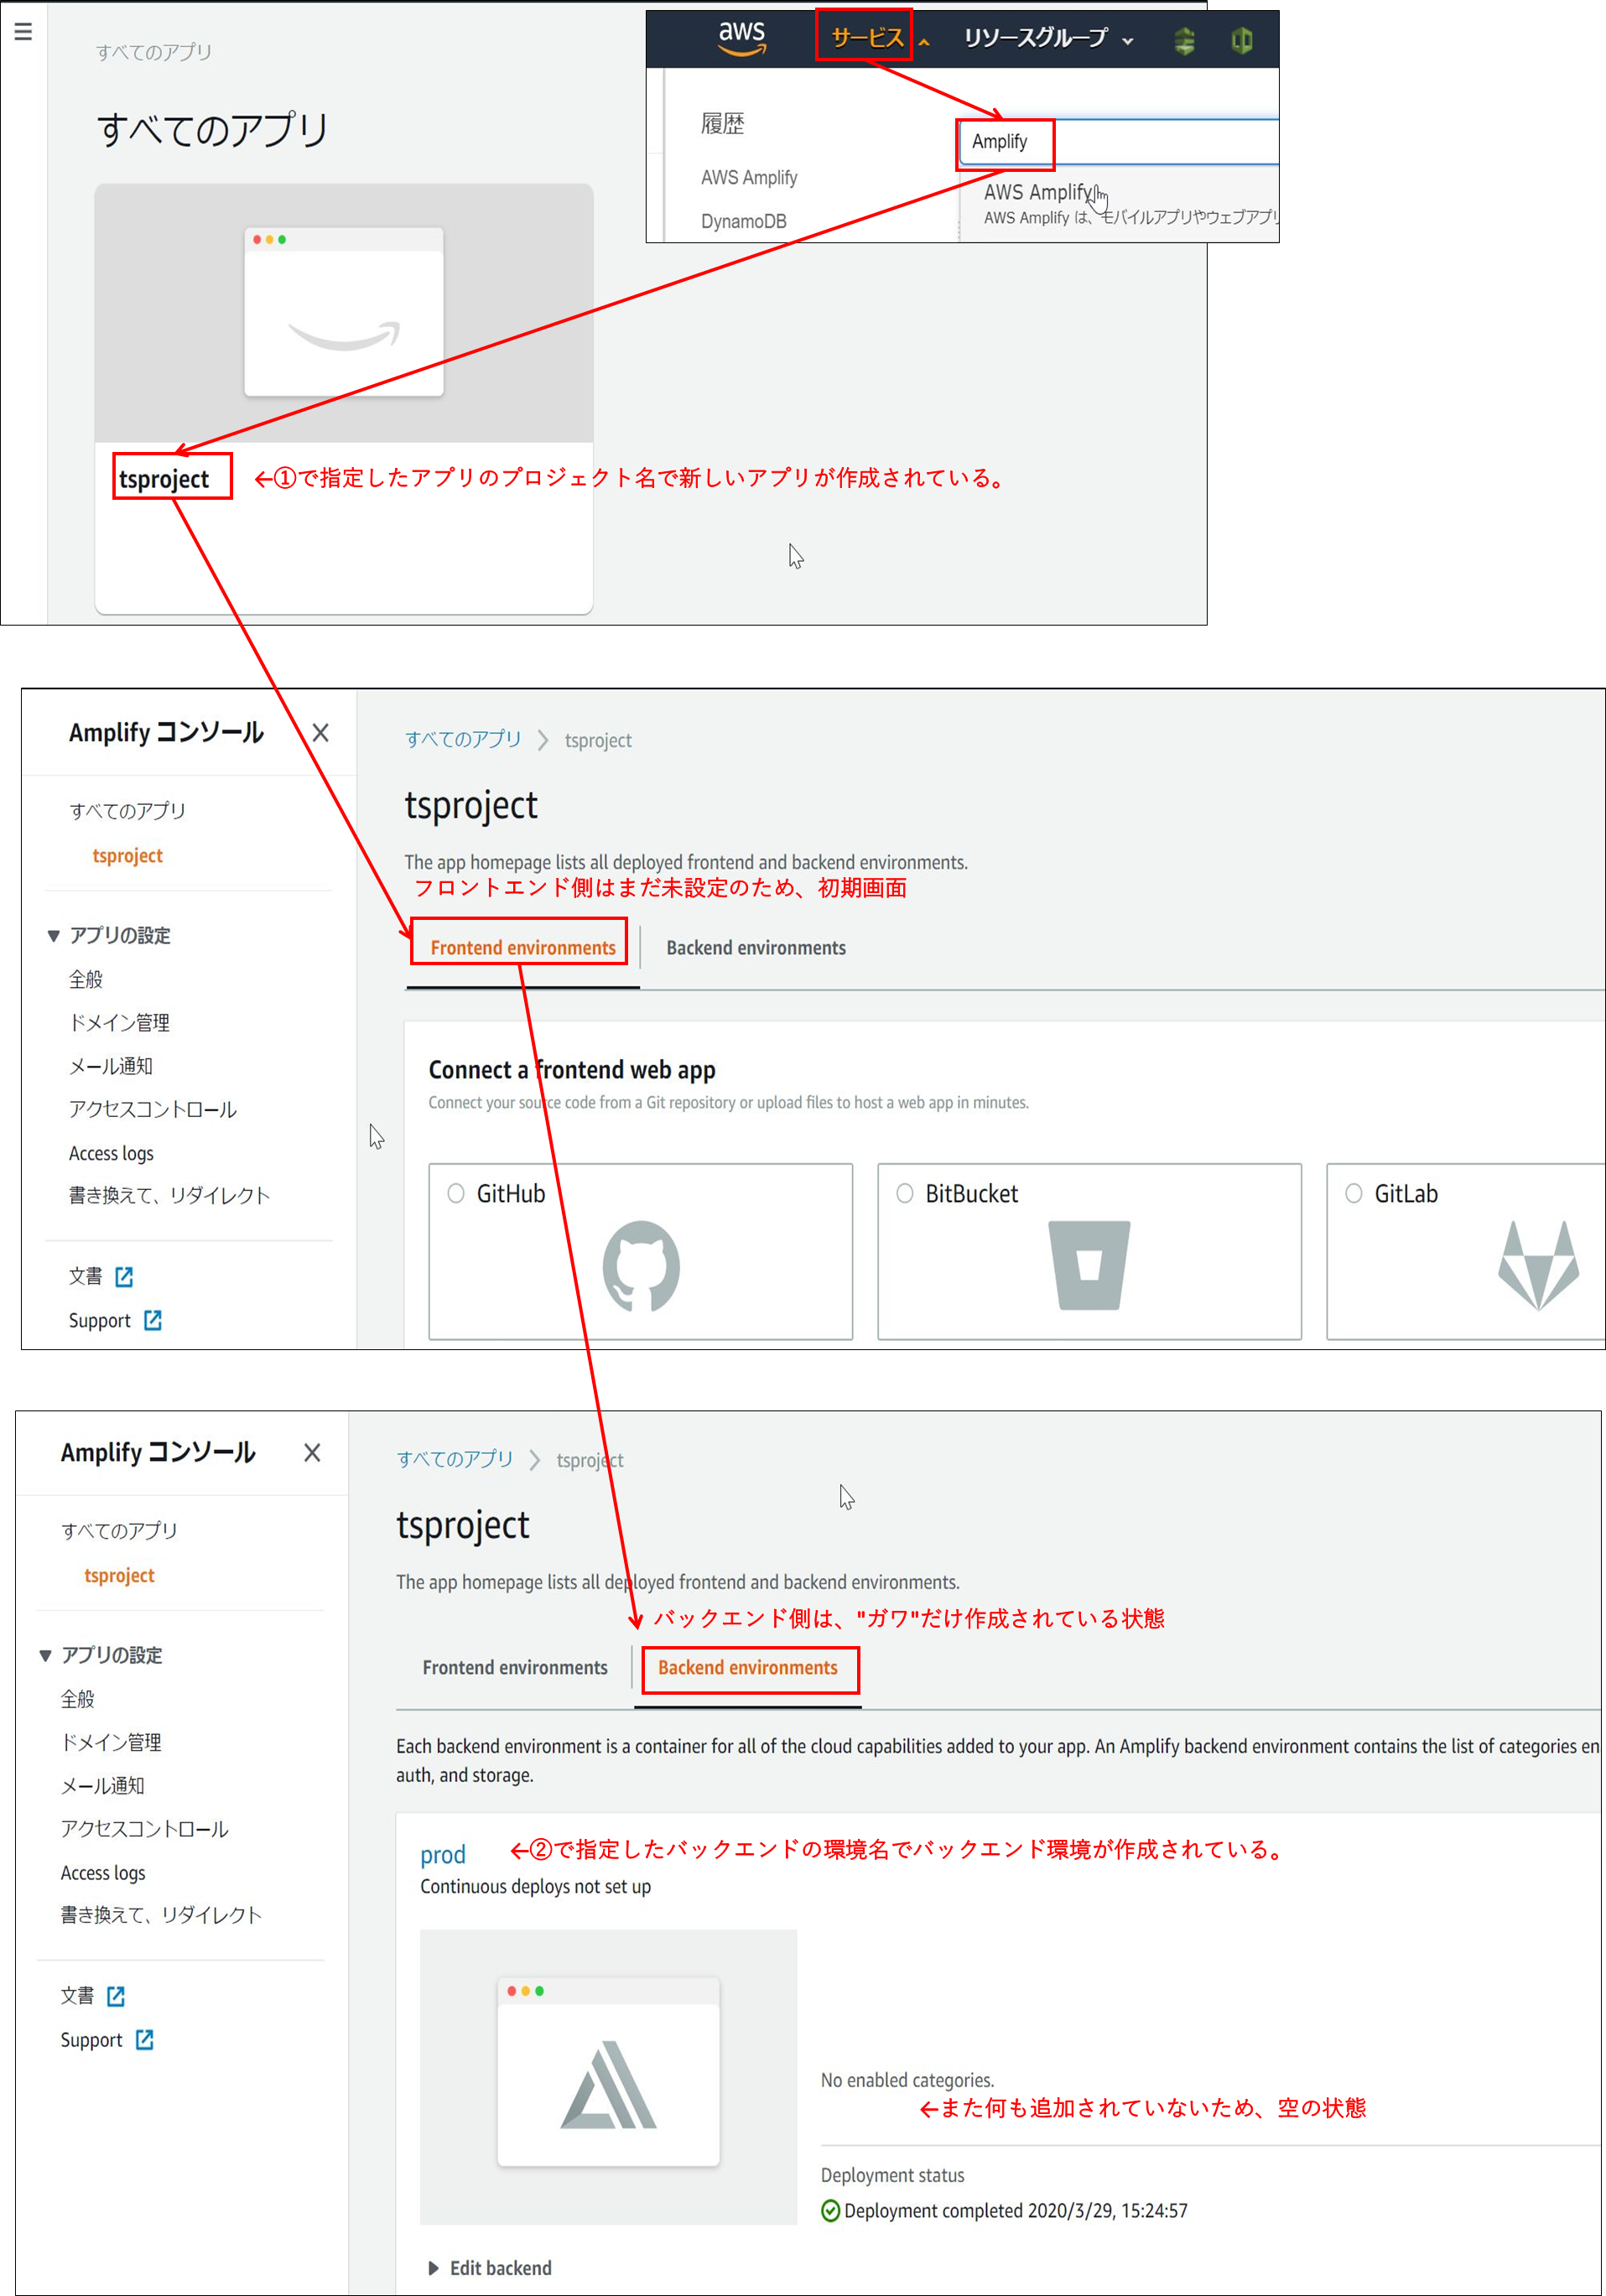This screenshot has height=2296, width=1606.
Task: Click the 文書 external link icon in frontend window
Action: pyautogui.click(x=124, y=1277)
